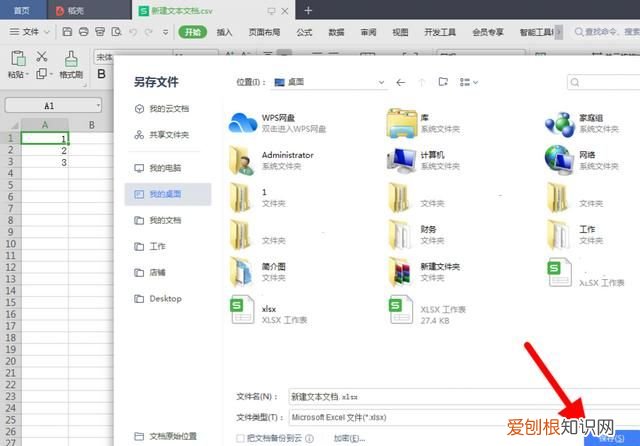The image size is (640, 446).
Task: Open the folder named 1
Action: click(258, 197)
